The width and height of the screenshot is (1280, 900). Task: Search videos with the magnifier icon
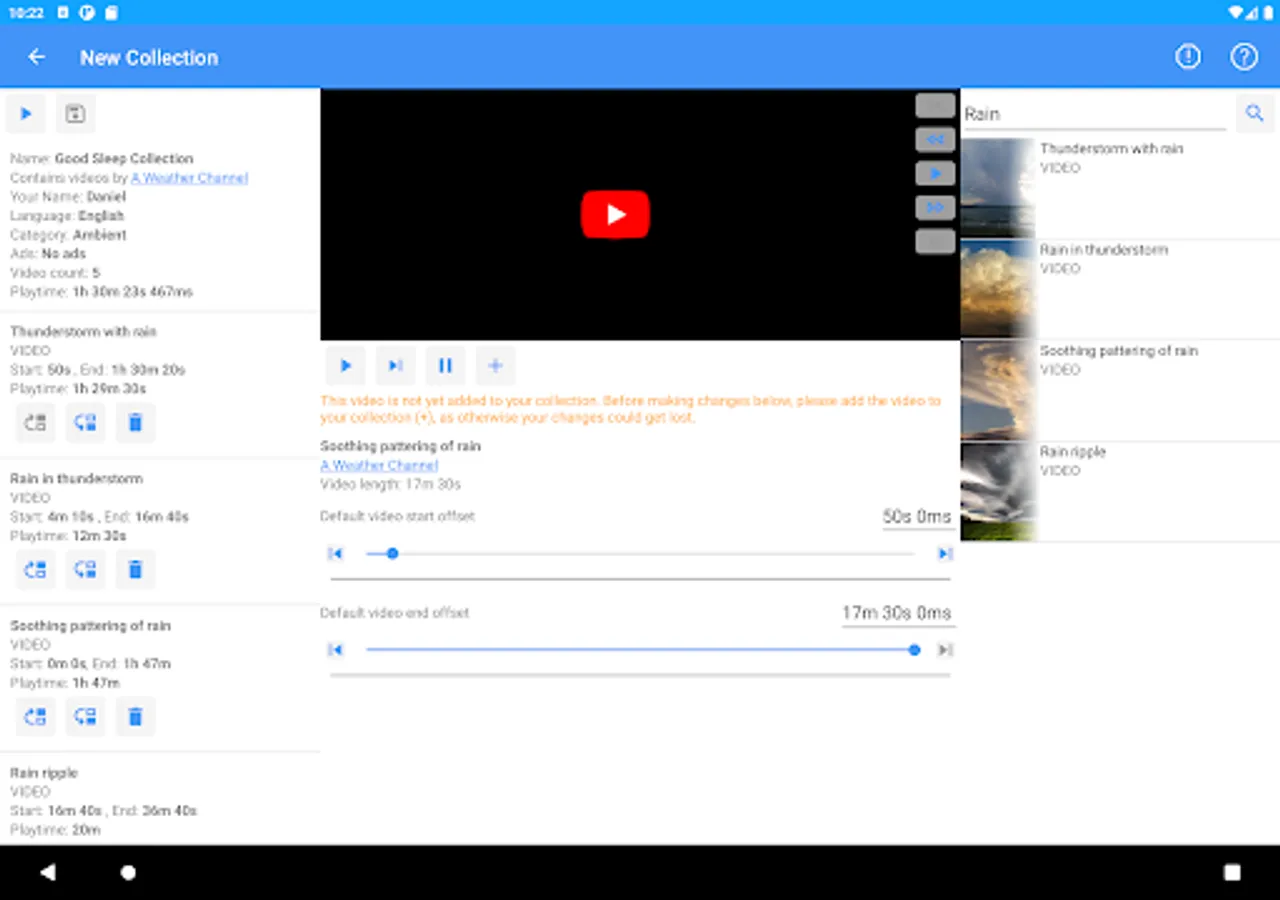coord(1254,113)
